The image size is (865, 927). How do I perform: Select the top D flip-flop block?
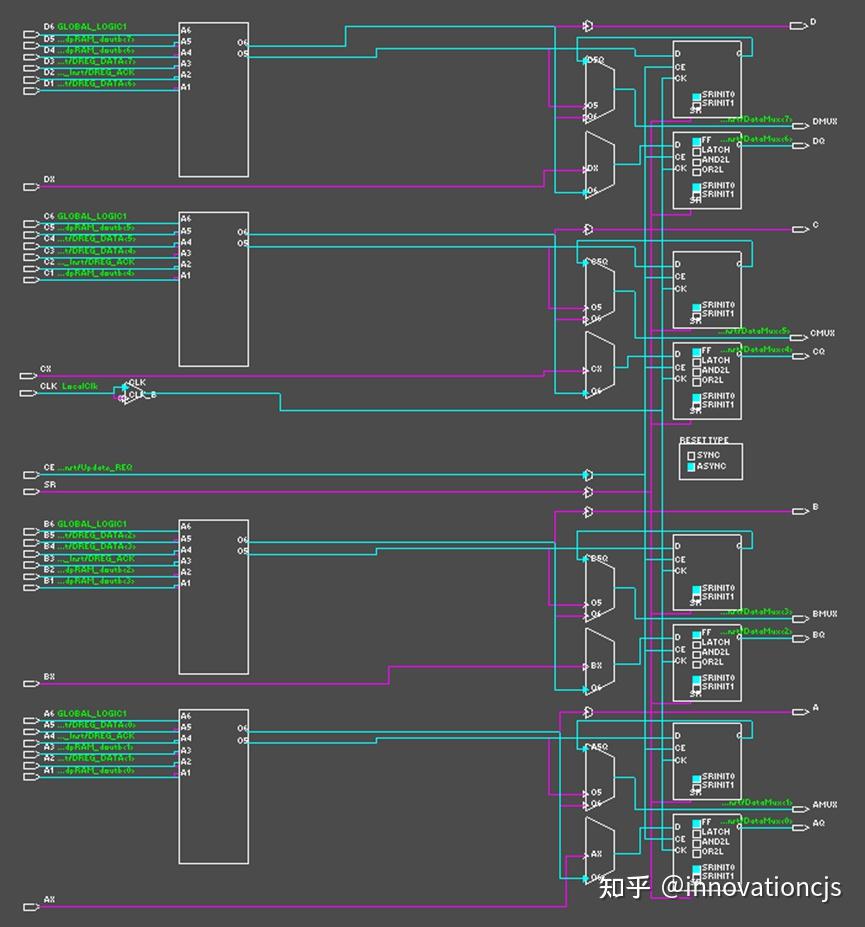pos(705,80)
